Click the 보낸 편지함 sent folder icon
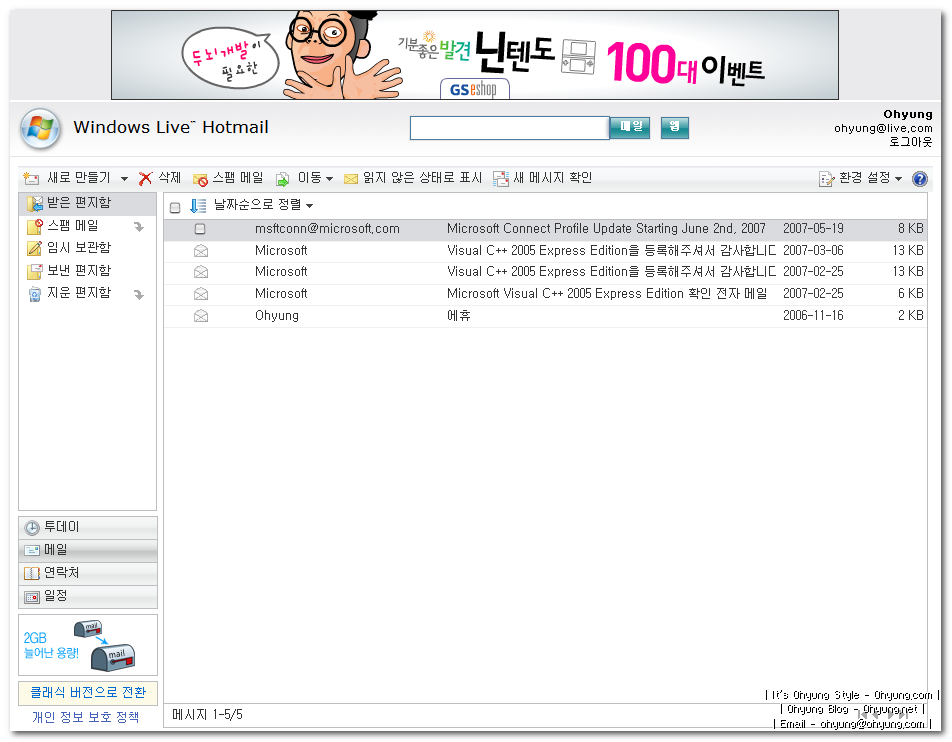The image size is (952, 742). point(35,271)
